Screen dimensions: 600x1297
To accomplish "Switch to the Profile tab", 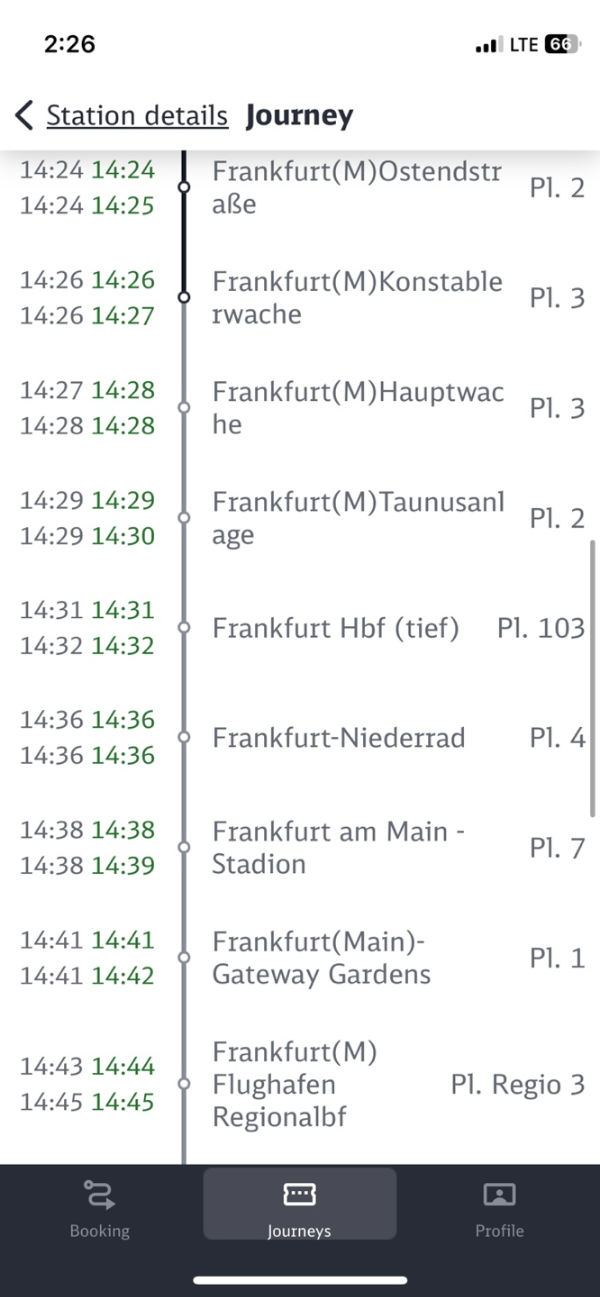I will coord(499,1205).
